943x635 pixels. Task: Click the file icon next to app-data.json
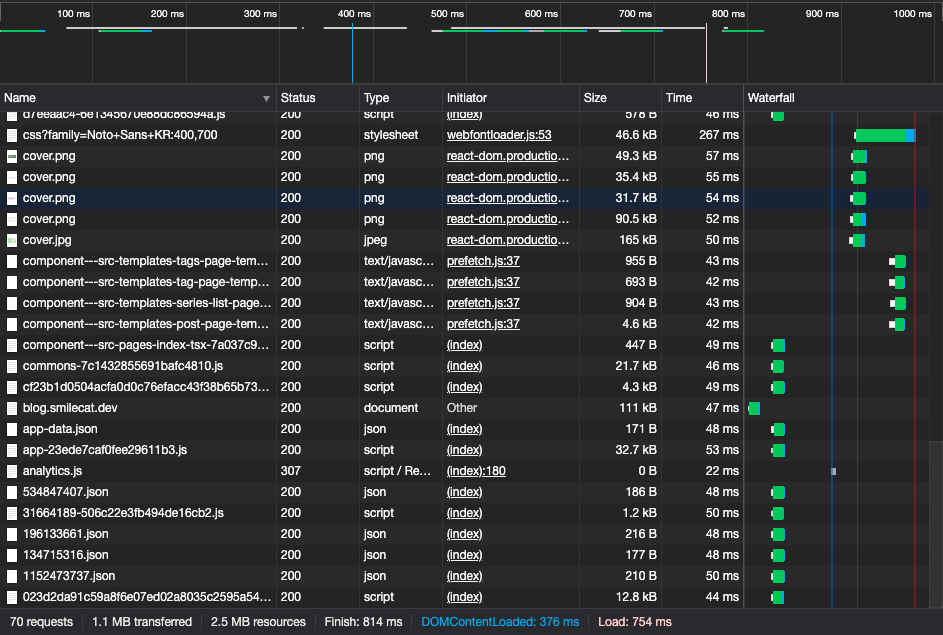click(12, 429)
